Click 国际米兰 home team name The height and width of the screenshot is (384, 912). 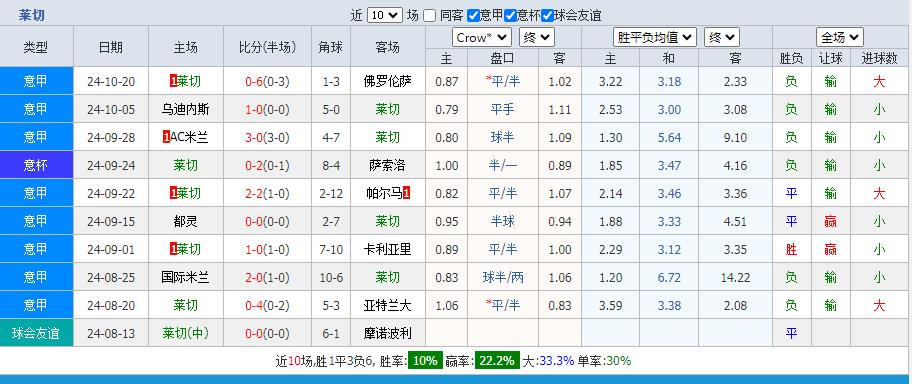coord(186,277)
